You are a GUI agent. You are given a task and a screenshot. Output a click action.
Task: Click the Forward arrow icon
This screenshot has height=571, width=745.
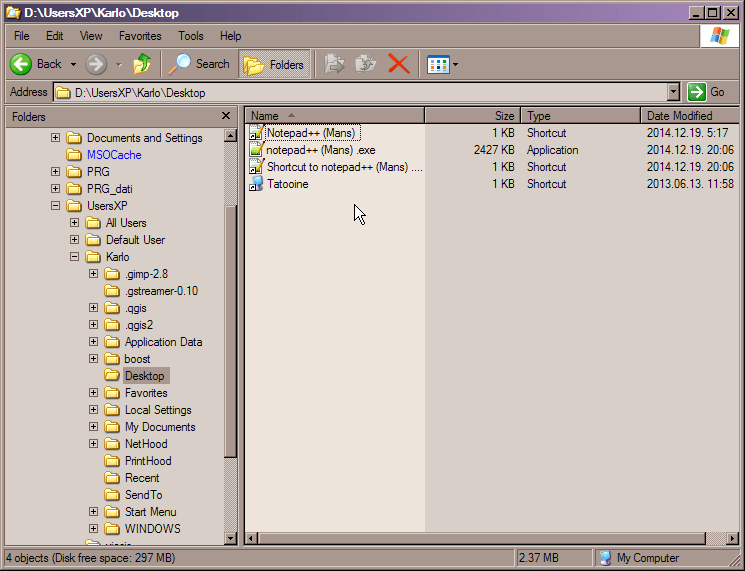click(x=96, y=64)
